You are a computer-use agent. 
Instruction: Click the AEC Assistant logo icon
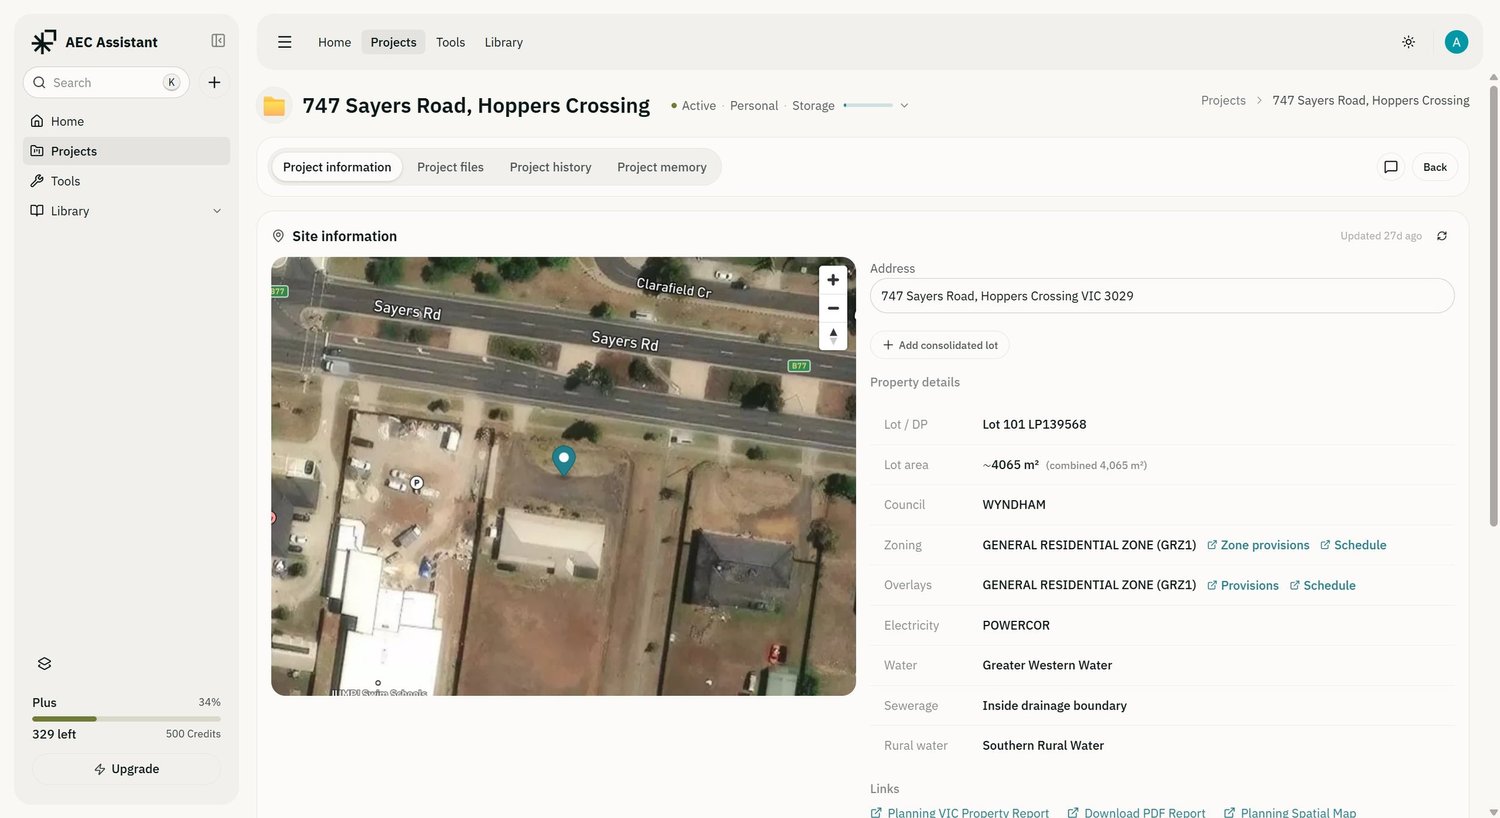point(44,42)
